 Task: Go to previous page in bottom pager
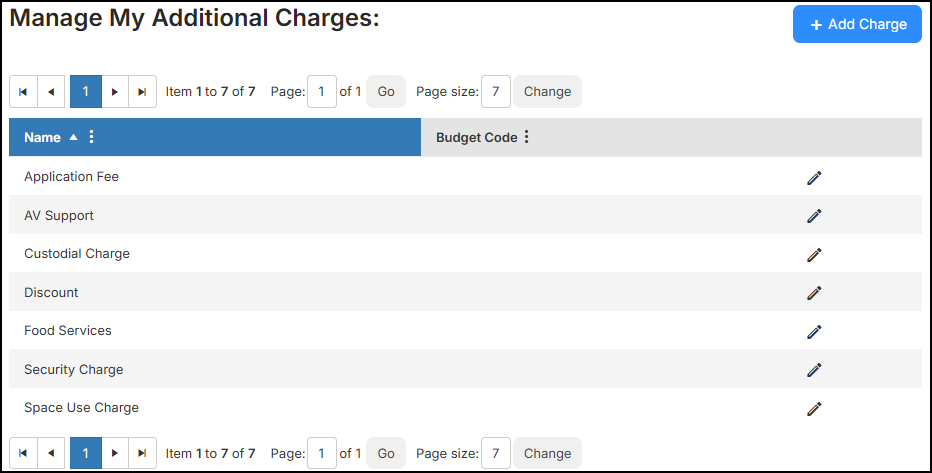pos(51,453)
